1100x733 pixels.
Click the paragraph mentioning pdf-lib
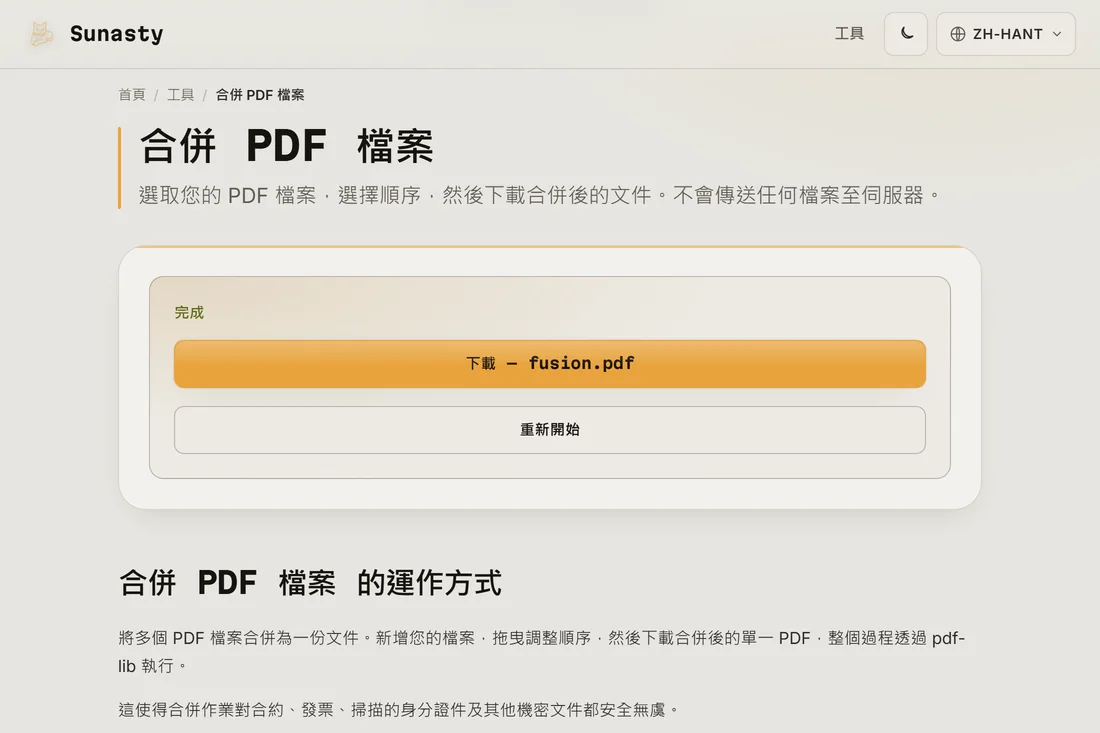coord(542,652)
